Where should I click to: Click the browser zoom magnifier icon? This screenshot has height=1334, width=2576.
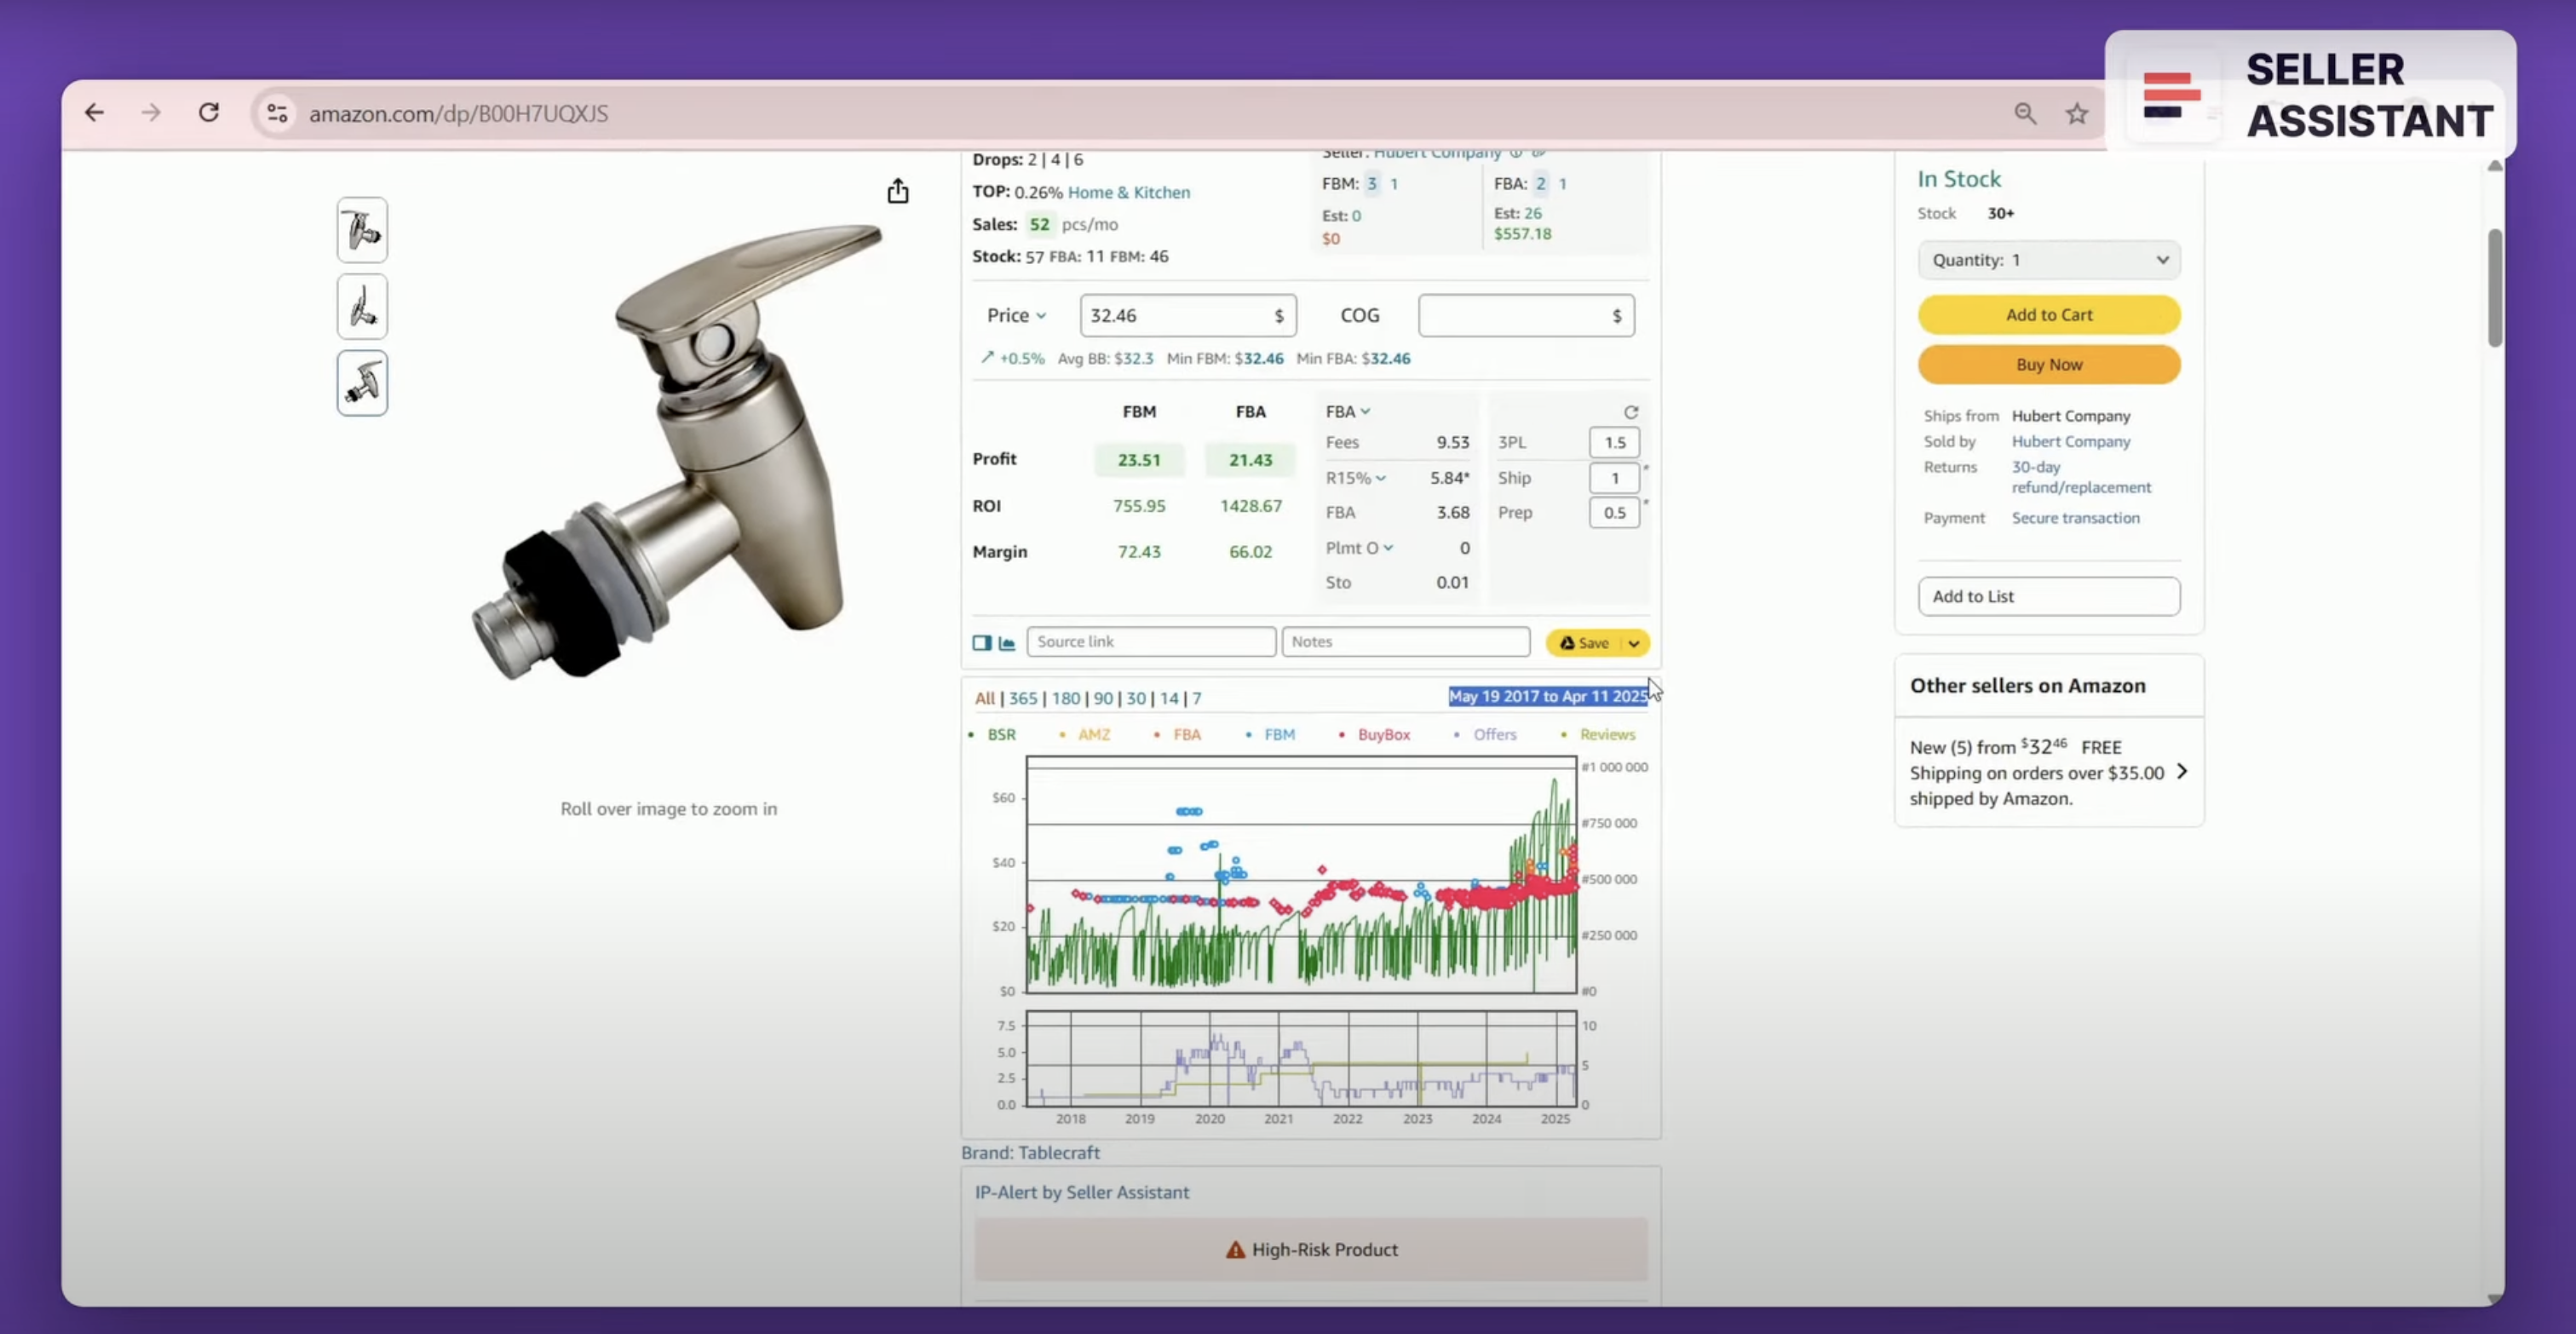click(2025, 114)
